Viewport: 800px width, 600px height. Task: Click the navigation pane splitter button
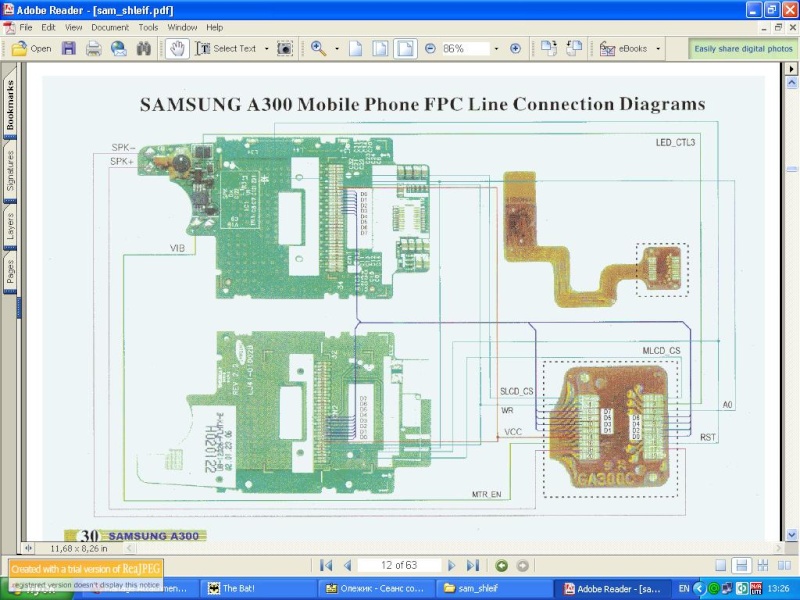pyautogui.click(x=28, y=548)
